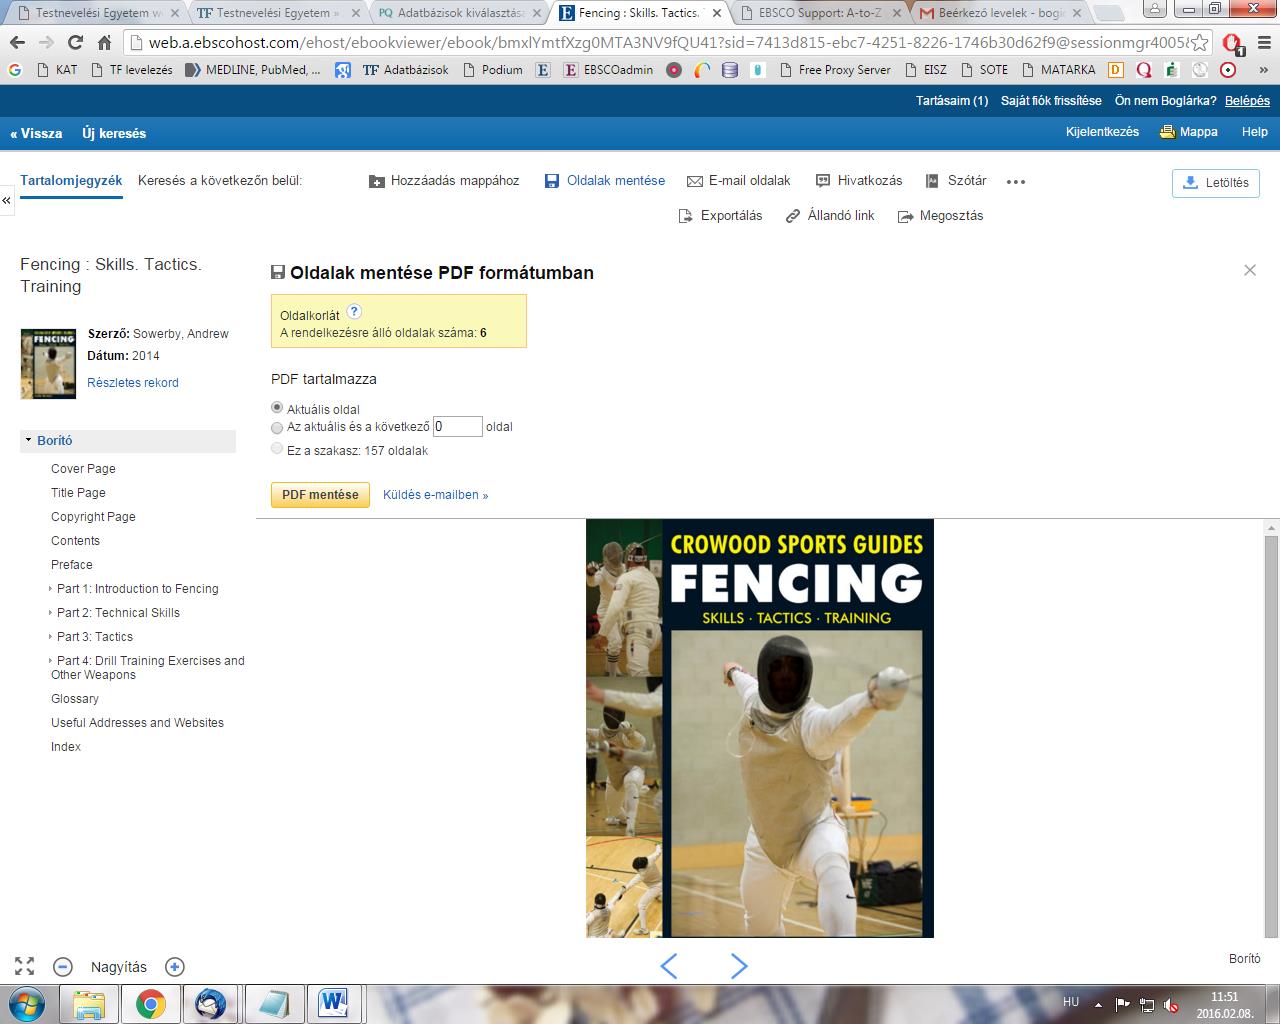Open Hivatkozás citation tool
This screenshot has width=1280, height=1024.
point(858,181)
